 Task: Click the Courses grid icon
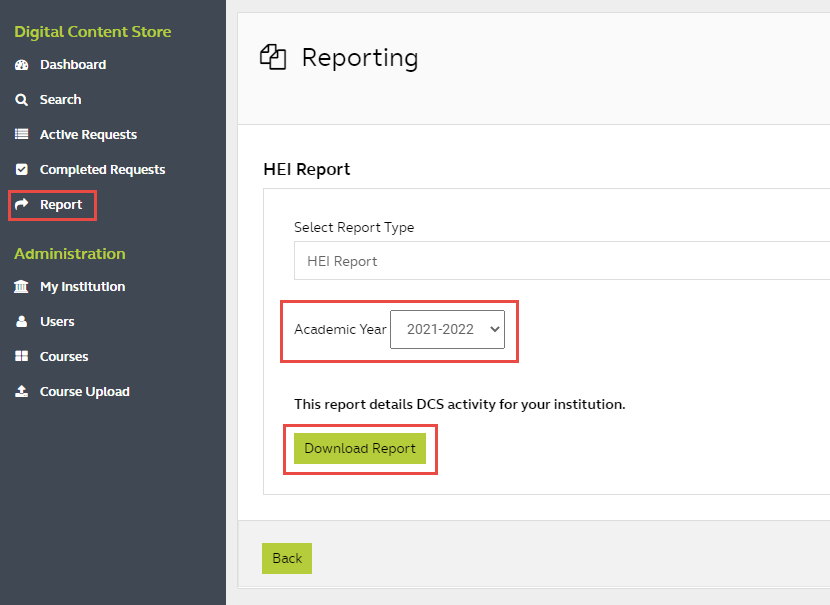[x=21, y=357]
